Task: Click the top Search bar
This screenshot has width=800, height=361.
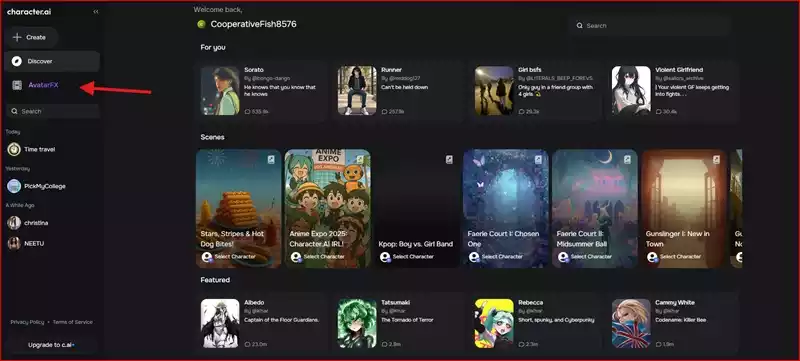Action: click(x=649, y=25)
